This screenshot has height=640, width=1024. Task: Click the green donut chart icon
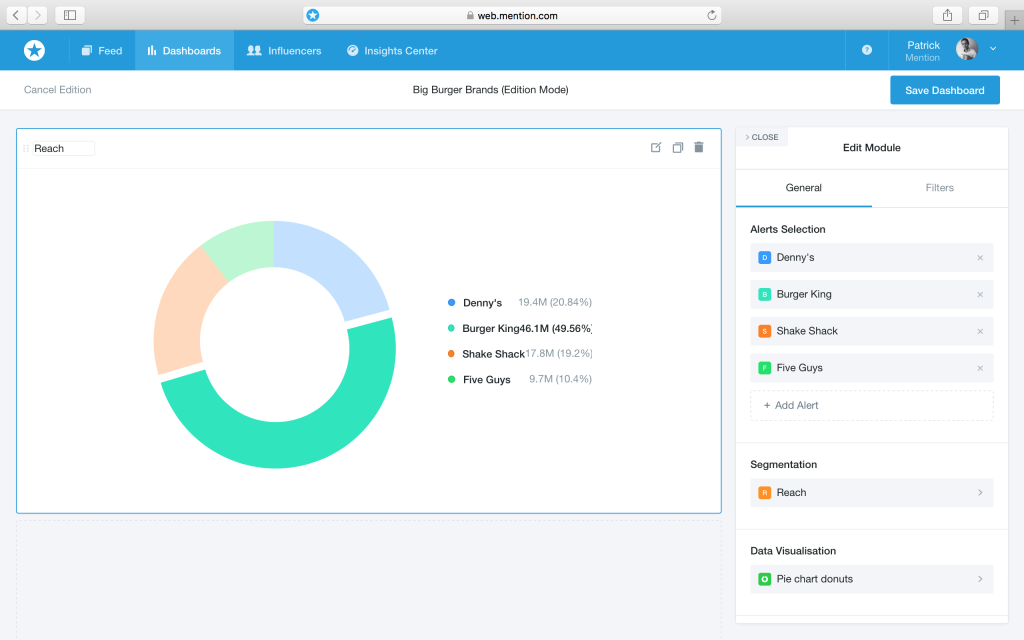(x=764, y=579)
